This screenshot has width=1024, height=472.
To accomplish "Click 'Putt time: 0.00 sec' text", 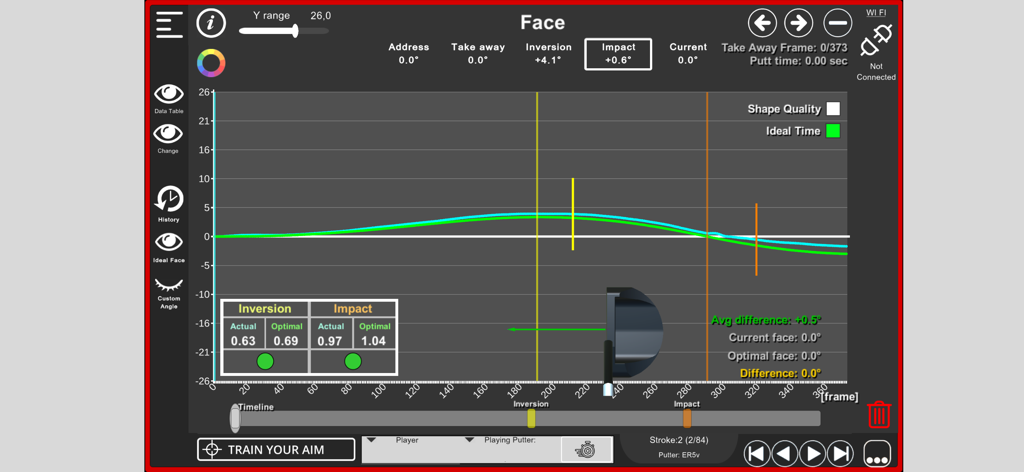I will click(799, 61).
